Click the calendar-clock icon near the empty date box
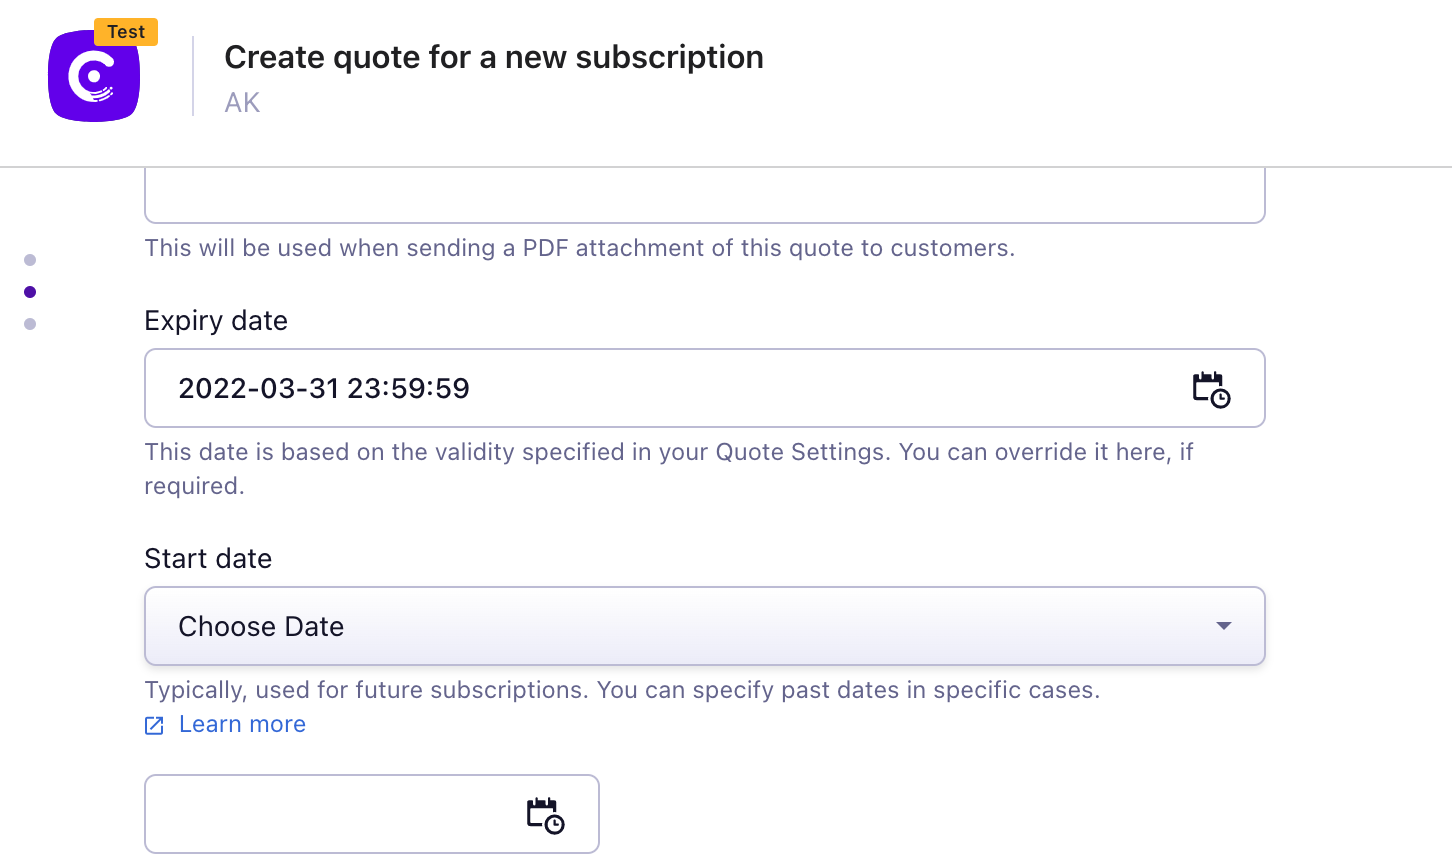The height and width of the screenshot is (868, 1452). (x=546, y=813)
